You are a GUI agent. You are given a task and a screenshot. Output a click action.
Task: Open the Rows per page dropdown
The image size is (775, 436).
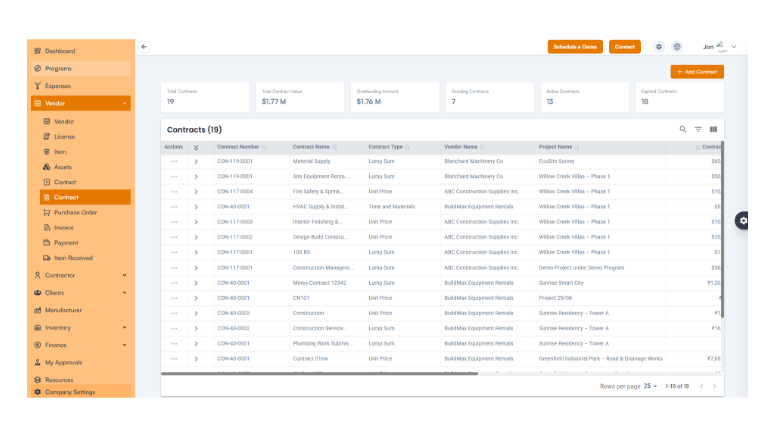pos(651,385)
